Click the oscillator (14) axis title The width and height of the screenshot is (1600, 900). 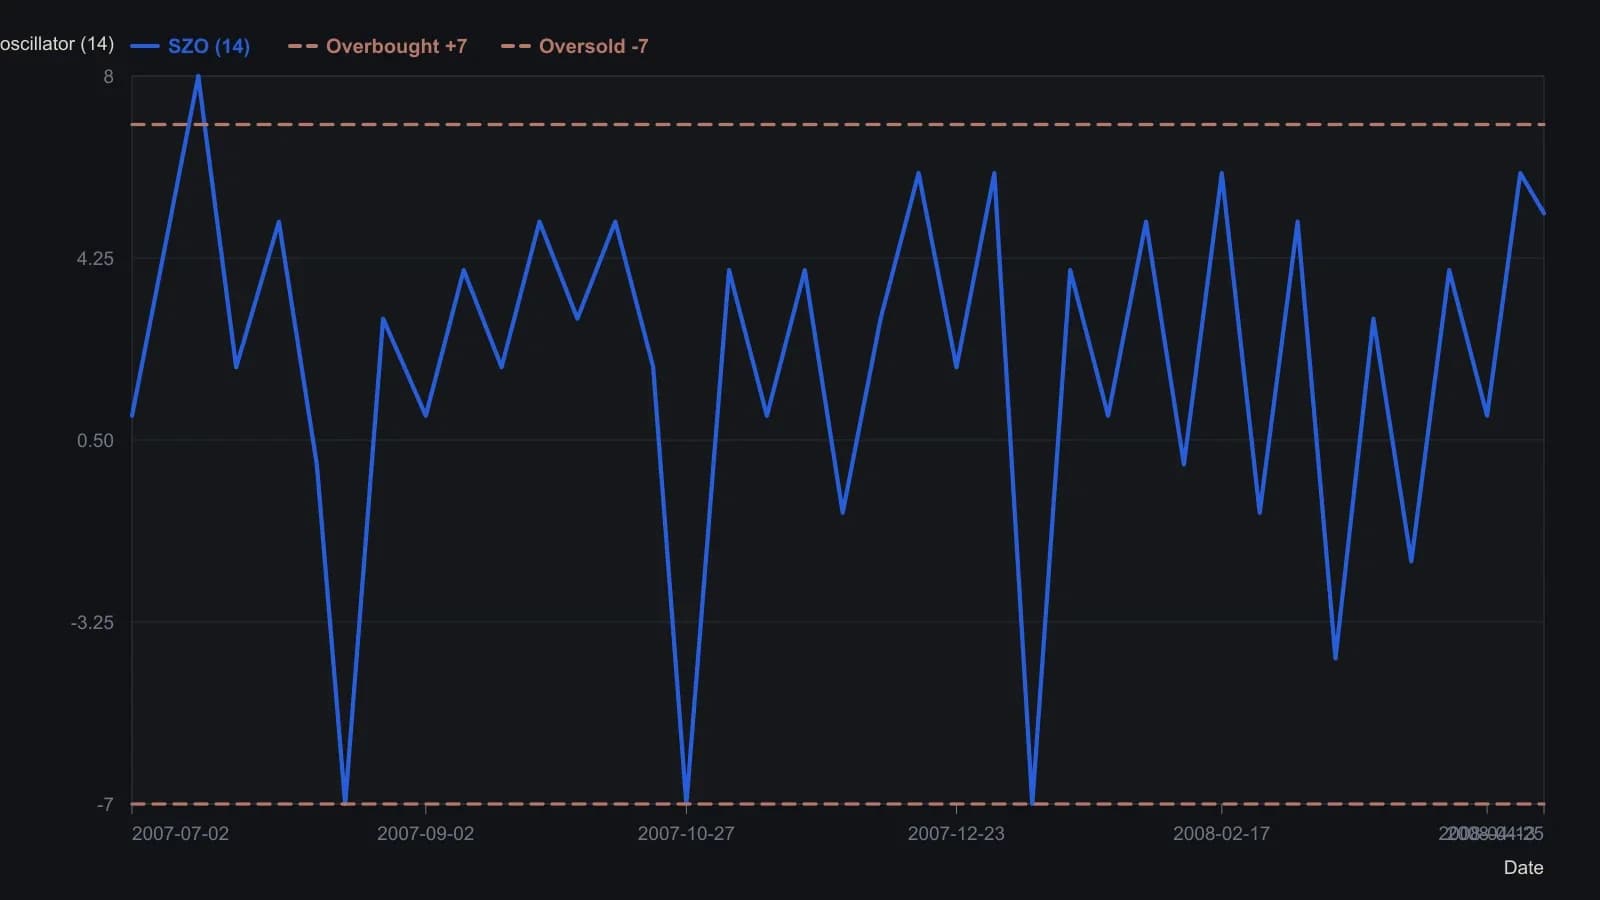57,44
